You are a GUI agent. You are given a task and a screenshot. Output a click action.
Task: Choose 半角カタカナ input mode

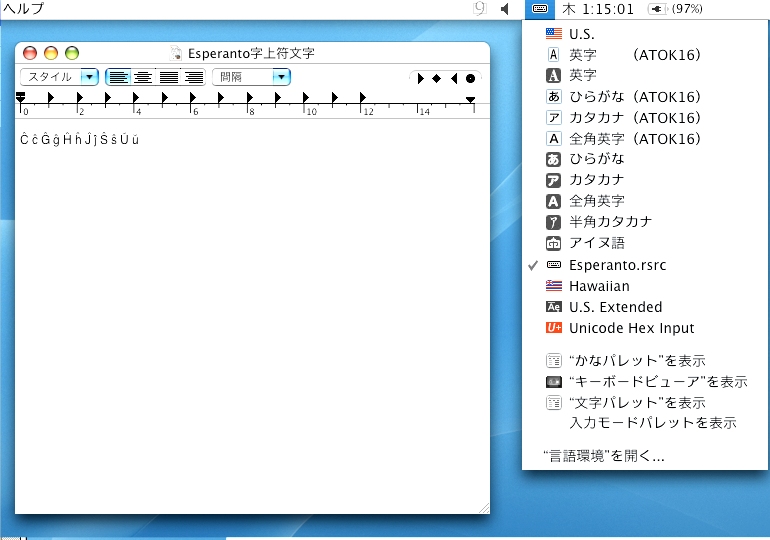point(645,222)
